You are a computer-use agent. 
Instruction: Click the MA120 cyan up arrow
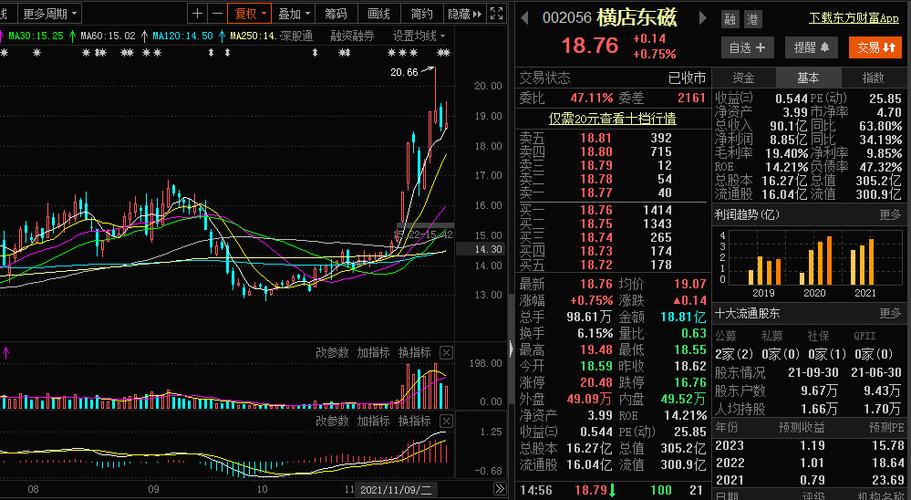222,36
